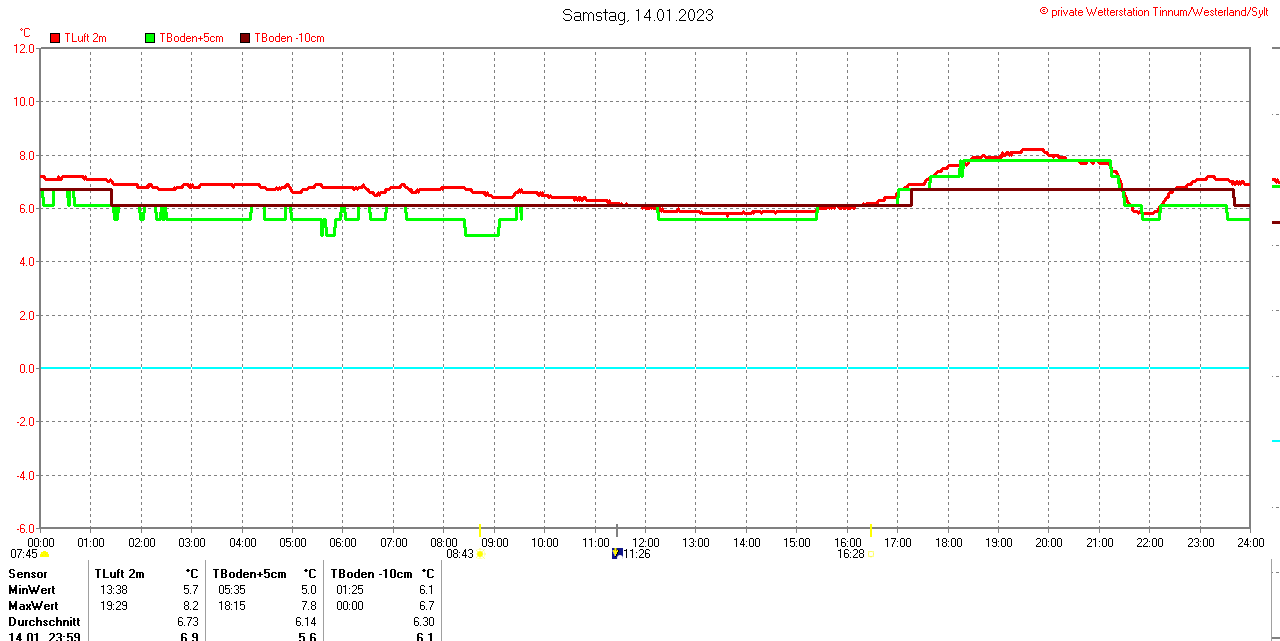Screen dimensions: 1280x641
Task: Click the MinWert row label in table
Action: [x=33, y=590]
